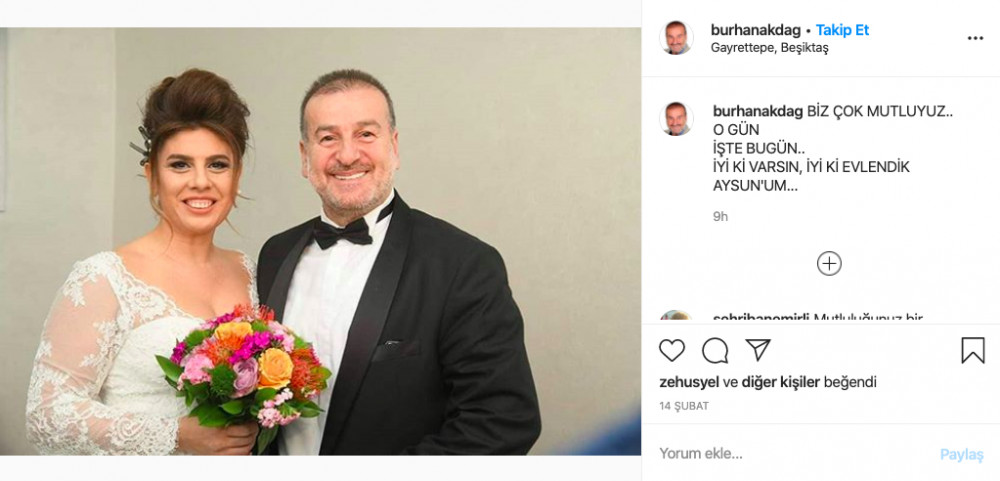The height and width of the screenshot is (481, 1000).
Task: Share post with paper plane icon
Action: tap(758, 350)
